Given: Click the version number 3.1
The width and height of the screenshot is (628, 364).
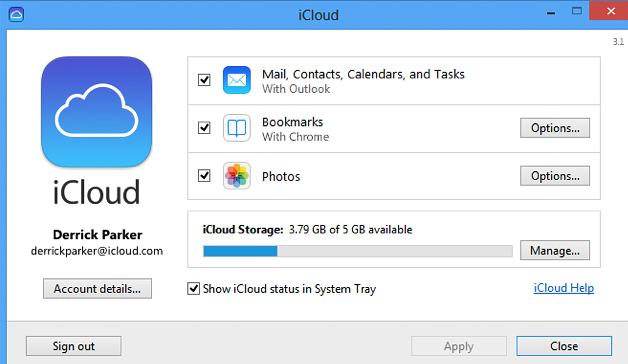Looking at the screenshot, I should coord(618,42).
